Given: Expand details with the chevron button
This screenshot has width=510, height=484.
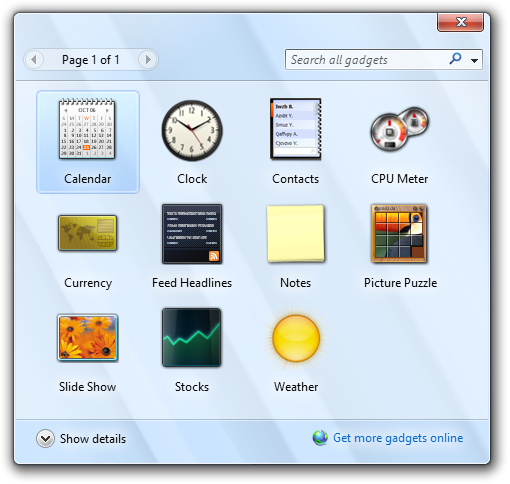Looking at the screenshot, I should pos(45,438).
